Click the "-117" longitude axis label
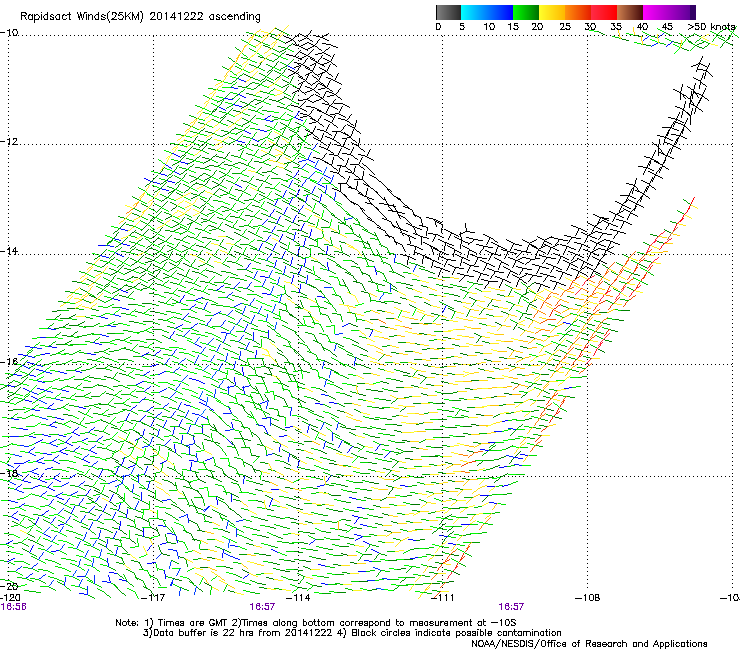Screen dimensions: 740x650 tap(154, 598)
